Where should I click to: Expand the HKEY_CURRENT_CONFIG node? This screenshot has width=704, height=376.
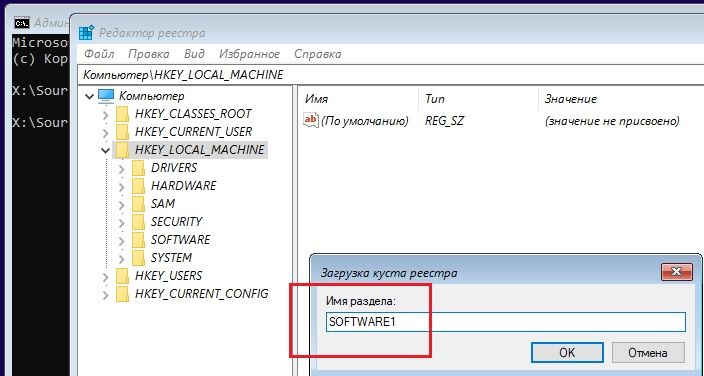[106, 295]
